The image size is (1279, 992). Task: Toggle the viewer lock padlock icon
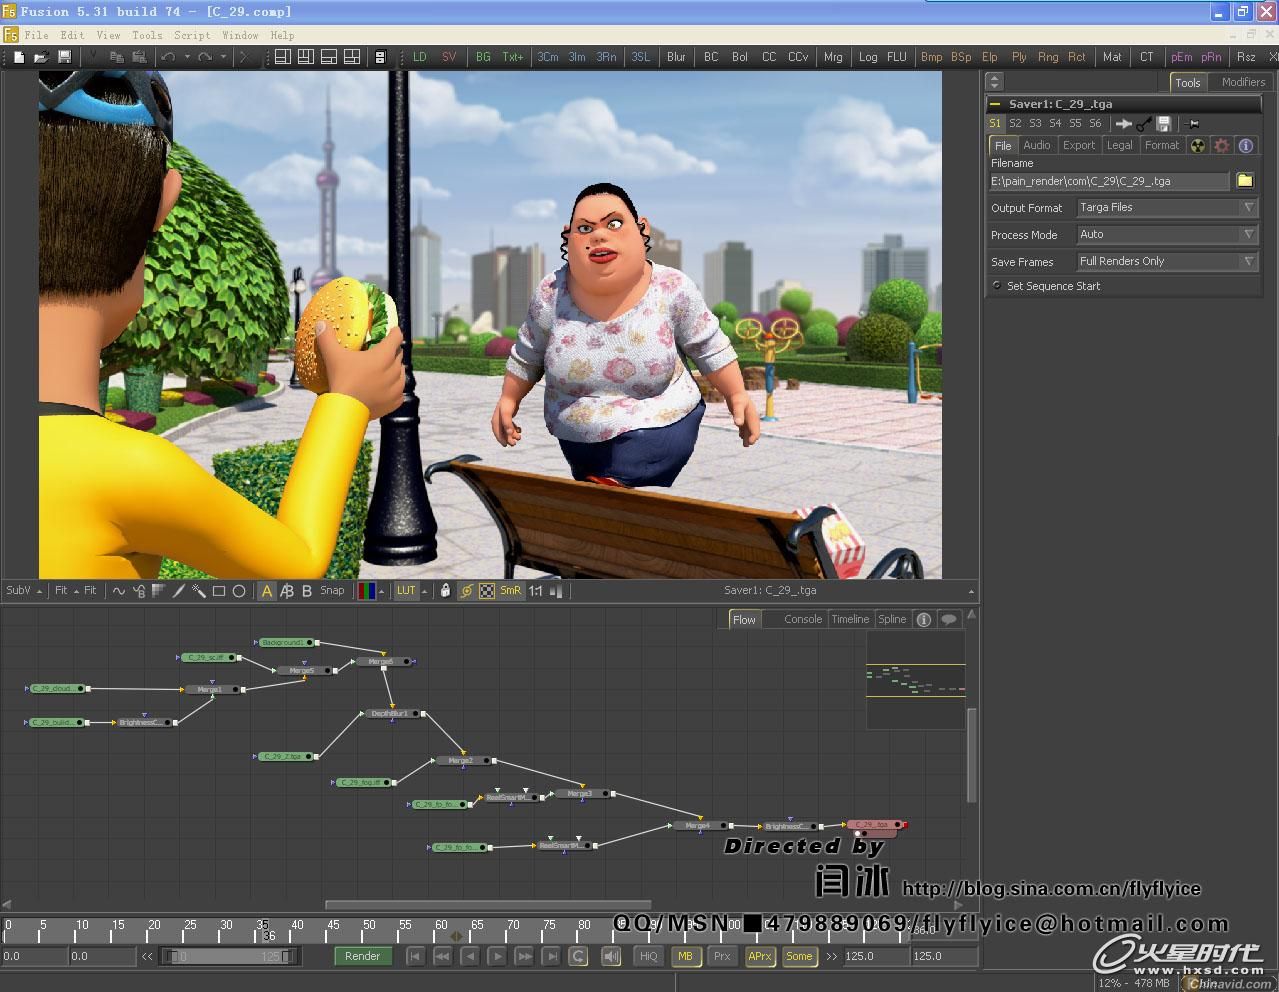tap(446, 591)
